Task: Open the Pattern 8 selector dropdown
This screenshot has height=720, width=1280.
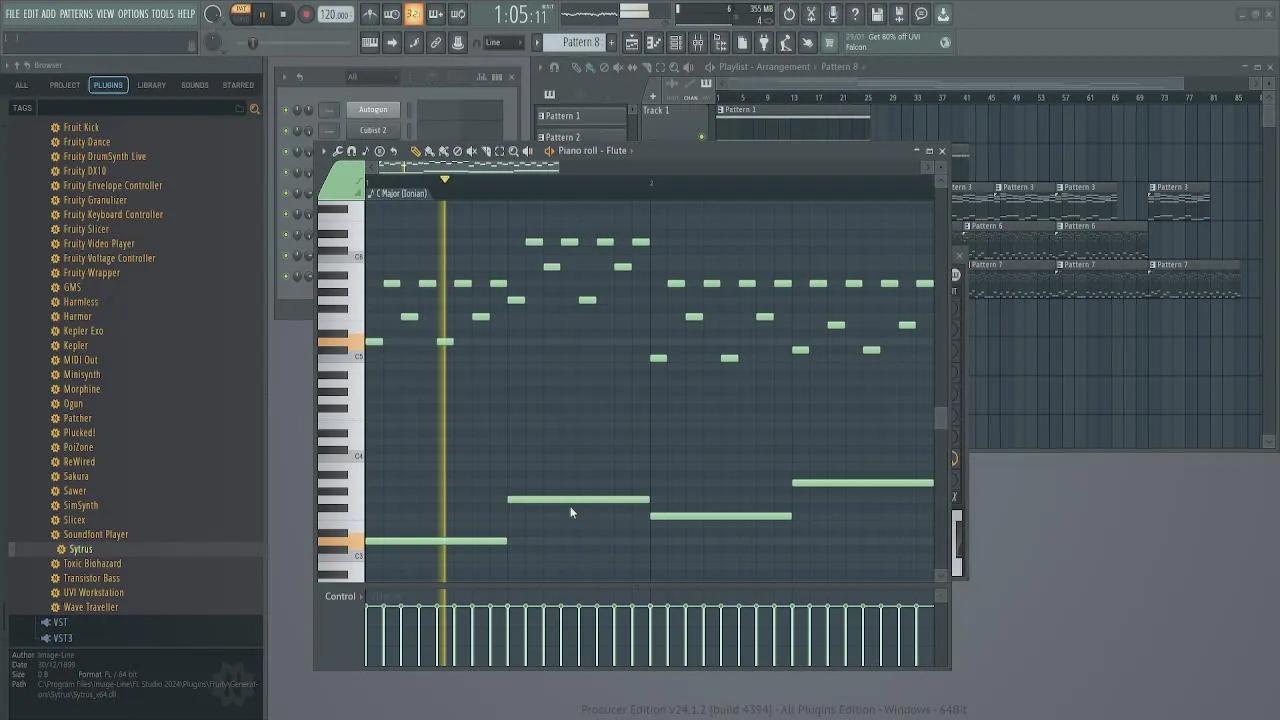Action: (580, 42)
